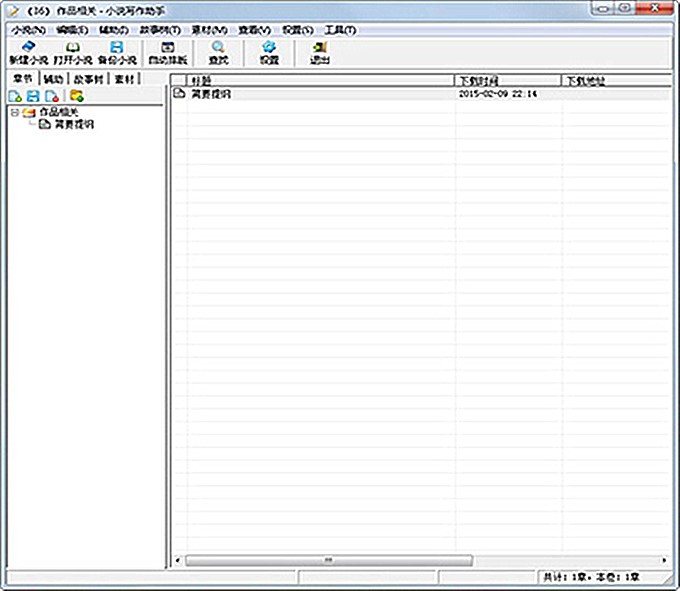Open the 素材(M) menu
680x591 pixels.
(209, 30)
